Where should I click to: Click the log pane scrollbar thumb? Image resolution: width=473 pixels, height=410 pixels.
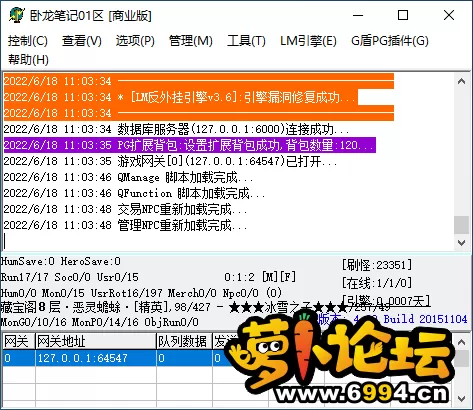coord(462,225)
